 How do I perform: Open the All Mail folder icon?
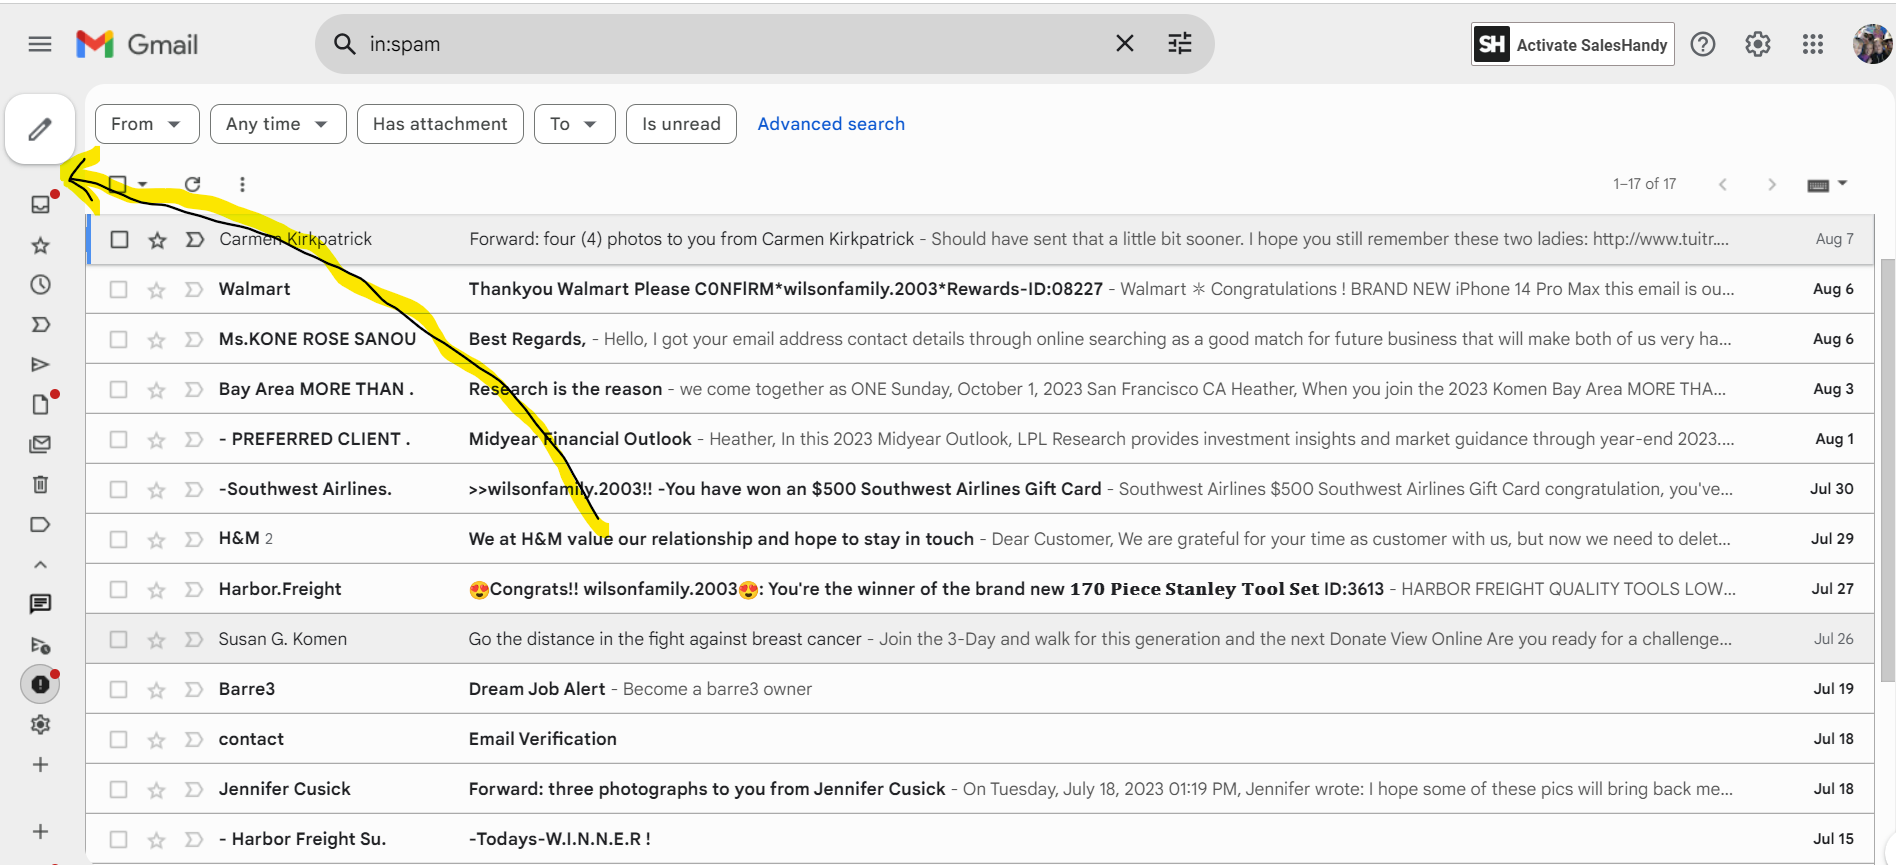40,444
